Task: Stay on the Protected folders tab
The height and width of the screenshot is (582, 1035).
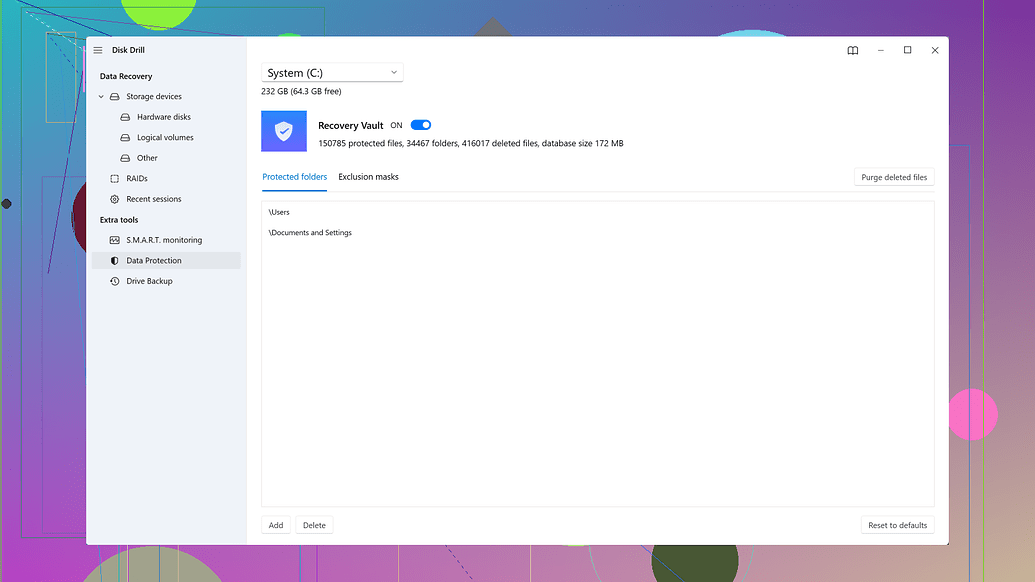Action: pos(294,176)
